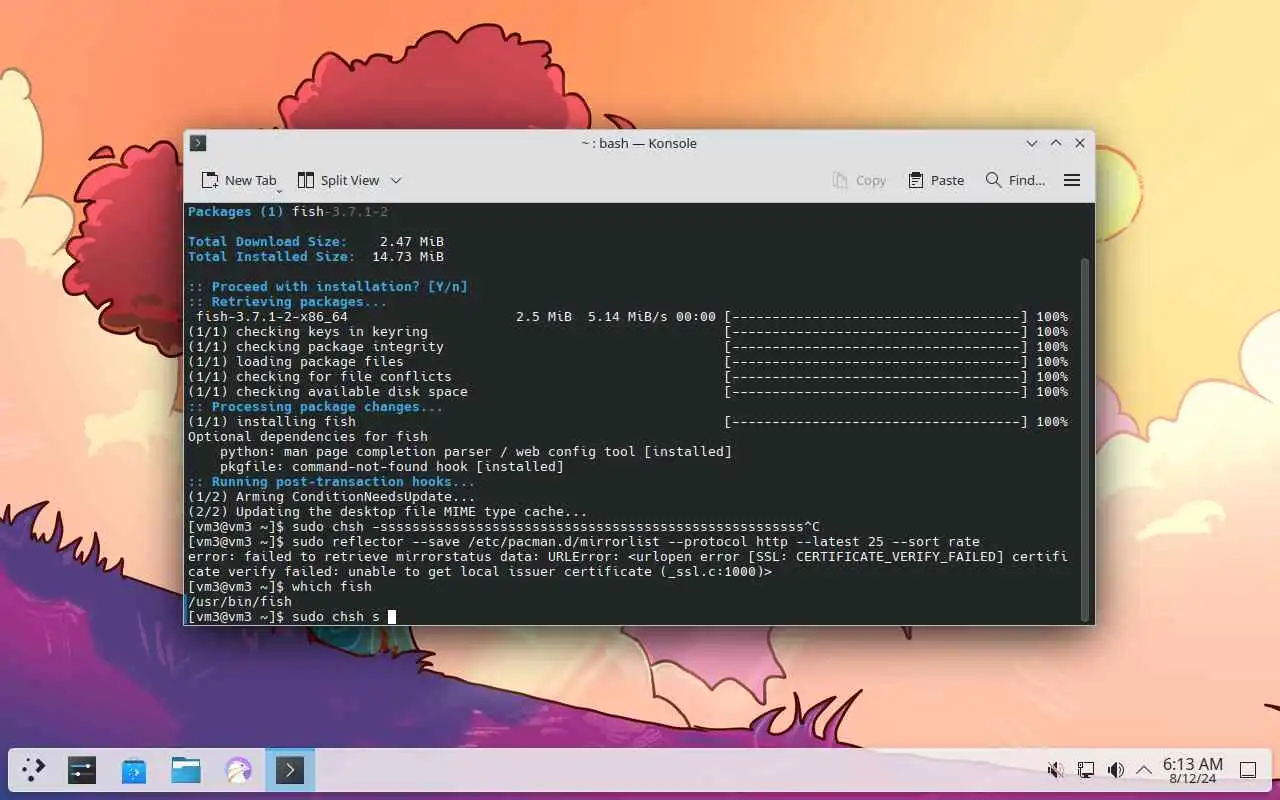Click the 'which fish' command line
The image size is (1280, 800).
280,587
